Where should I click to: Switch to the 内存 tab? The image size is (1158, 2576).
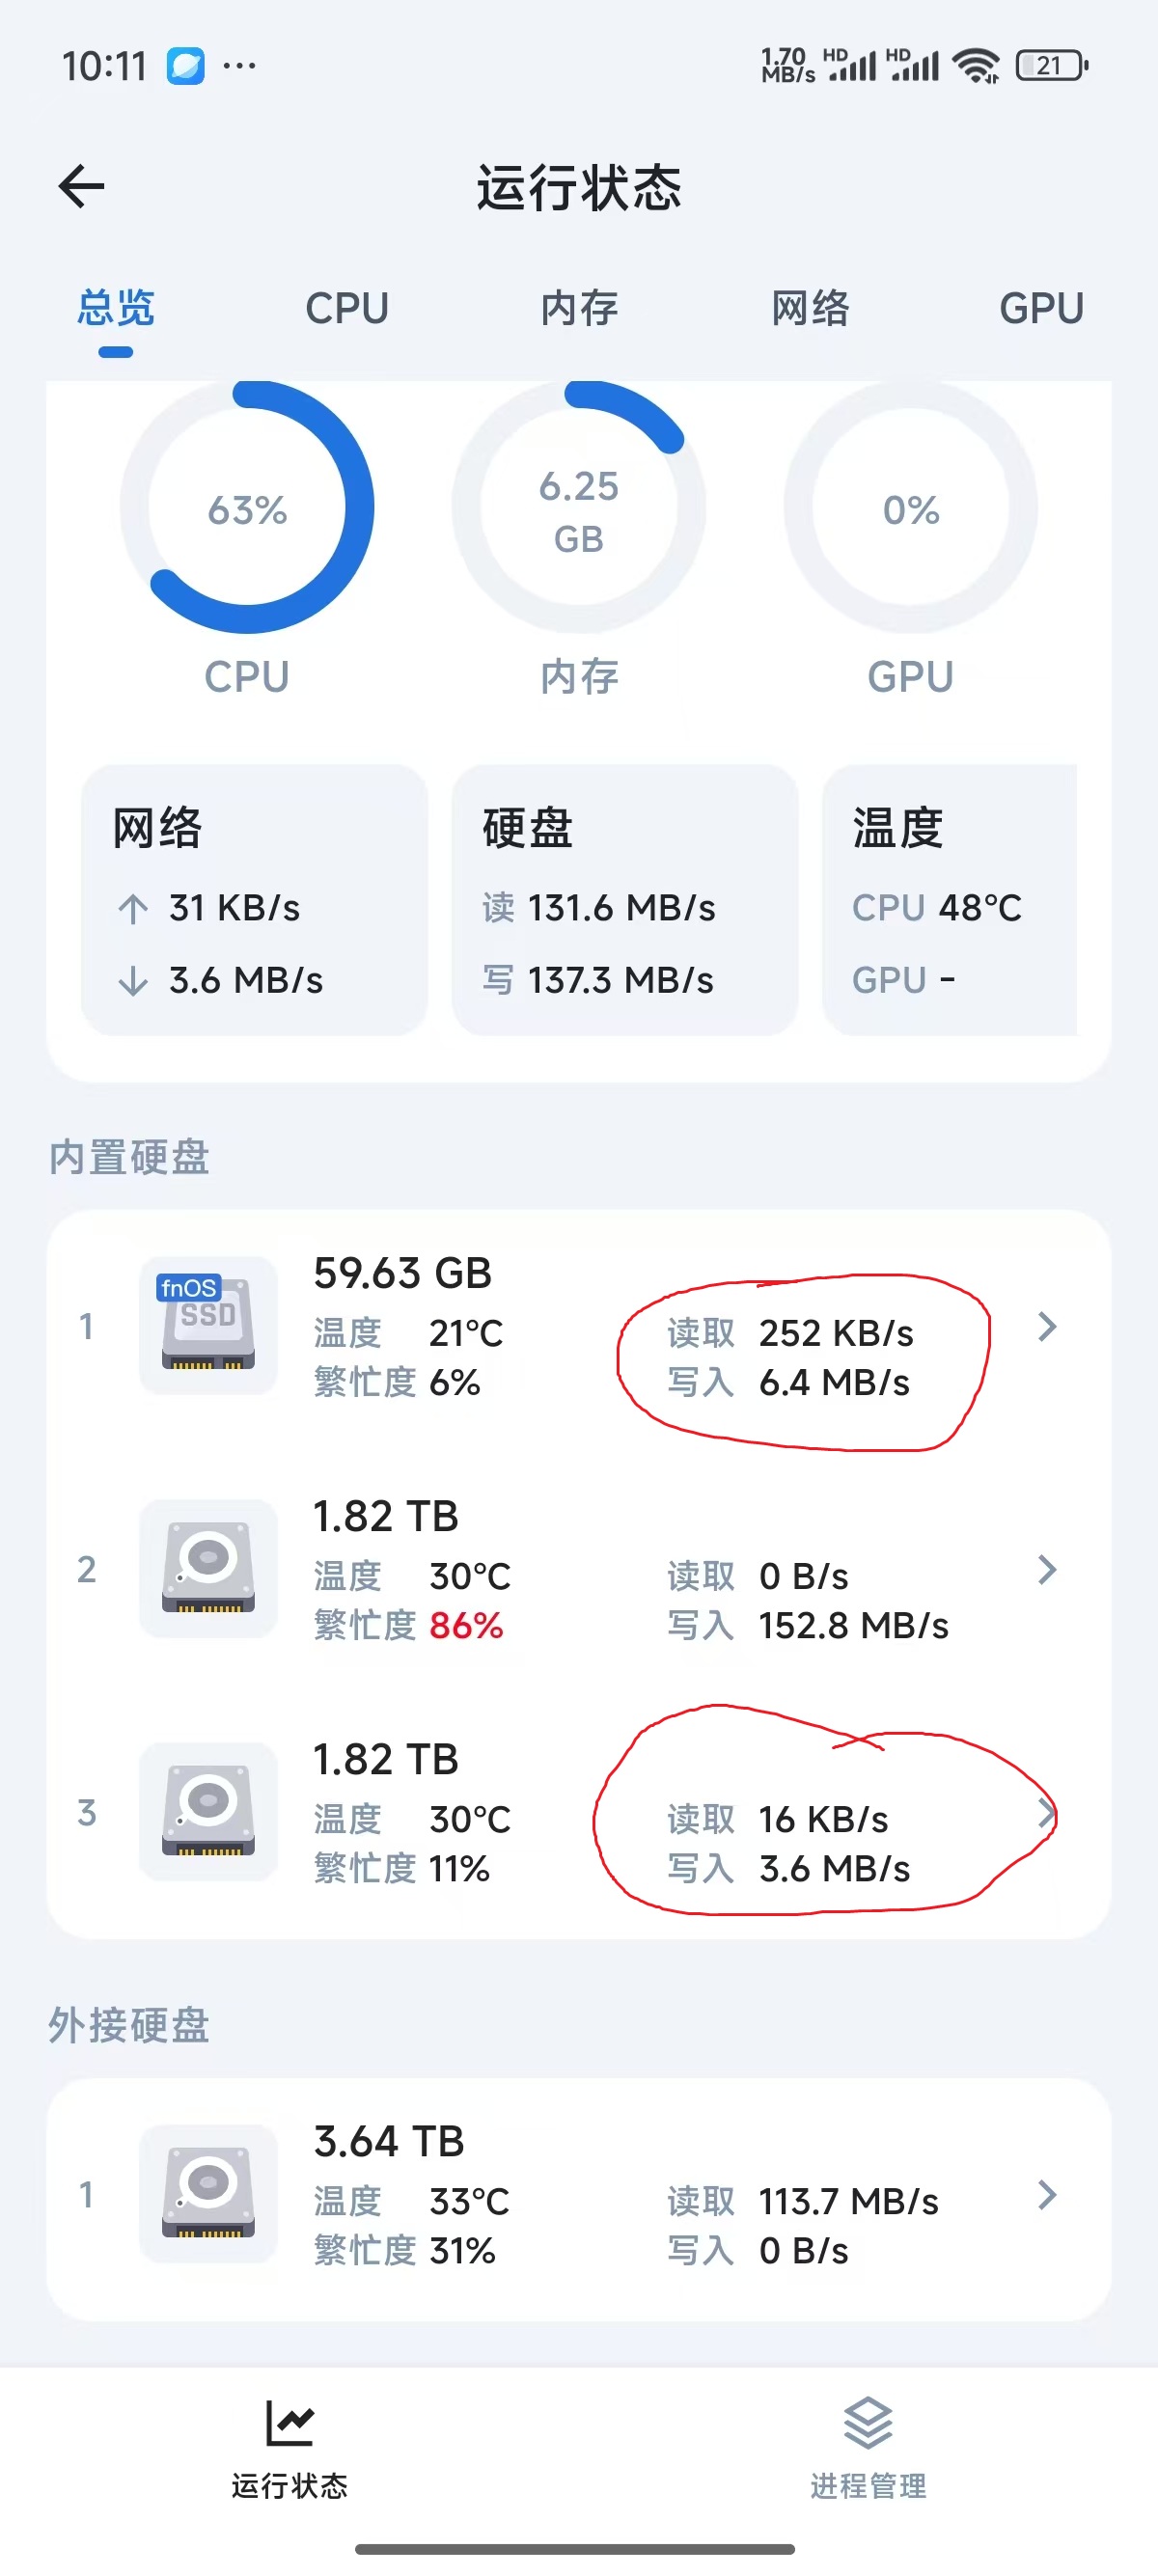coord(579,308)
